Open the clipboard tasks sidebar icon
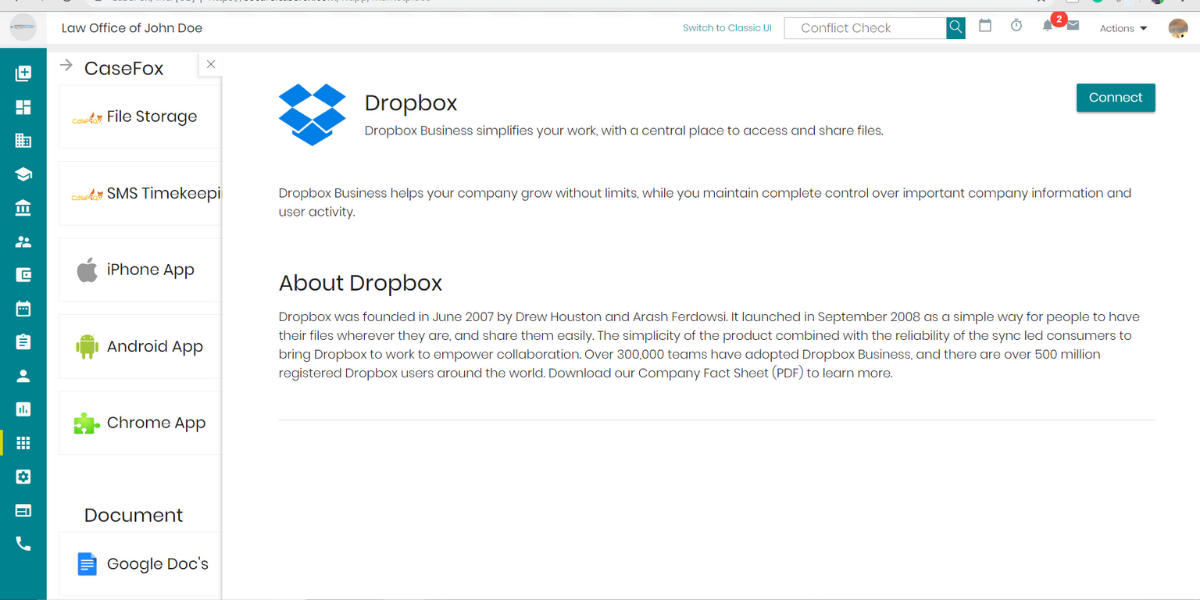The height and width of the screenshot is (600, 1200). [x=23, y=342]
